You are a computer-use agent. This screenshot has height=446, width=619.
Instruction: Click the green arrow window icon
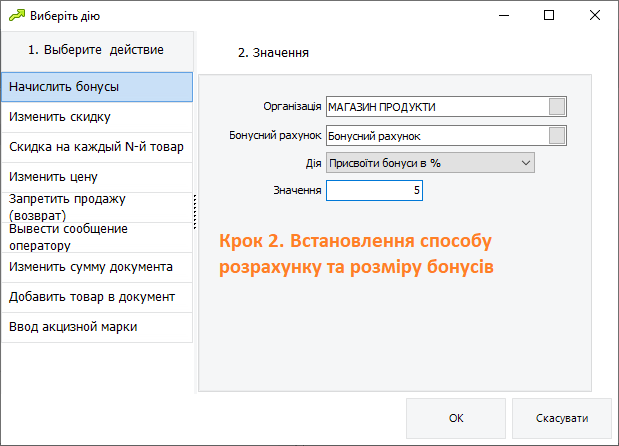point(17,16)
